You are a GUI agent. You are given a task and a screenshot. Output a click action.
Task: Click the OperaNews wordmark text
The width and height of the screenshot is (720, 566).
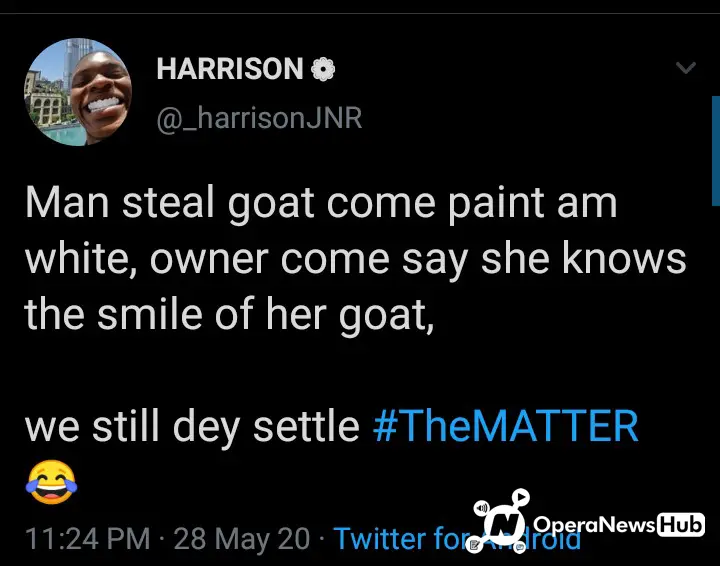click(x=595, y=525)
